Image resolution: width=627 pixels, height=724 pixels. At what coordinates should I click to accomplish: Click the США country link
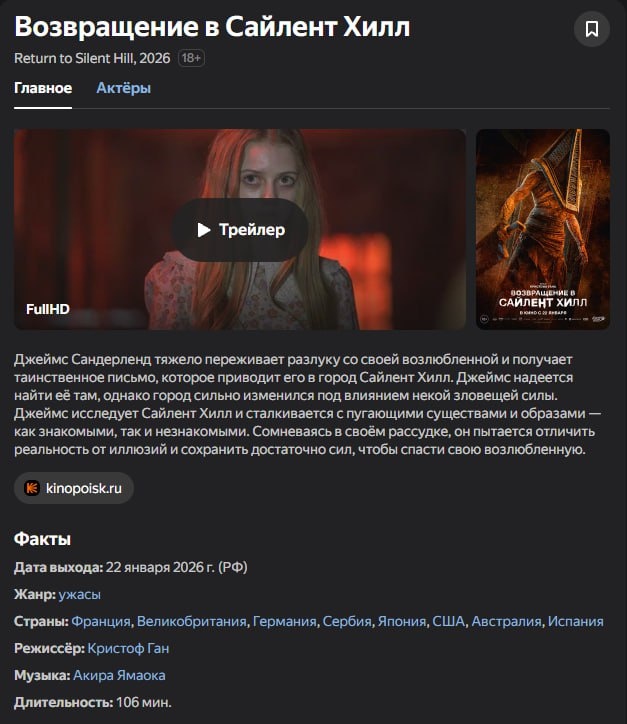tap(448, 621)
